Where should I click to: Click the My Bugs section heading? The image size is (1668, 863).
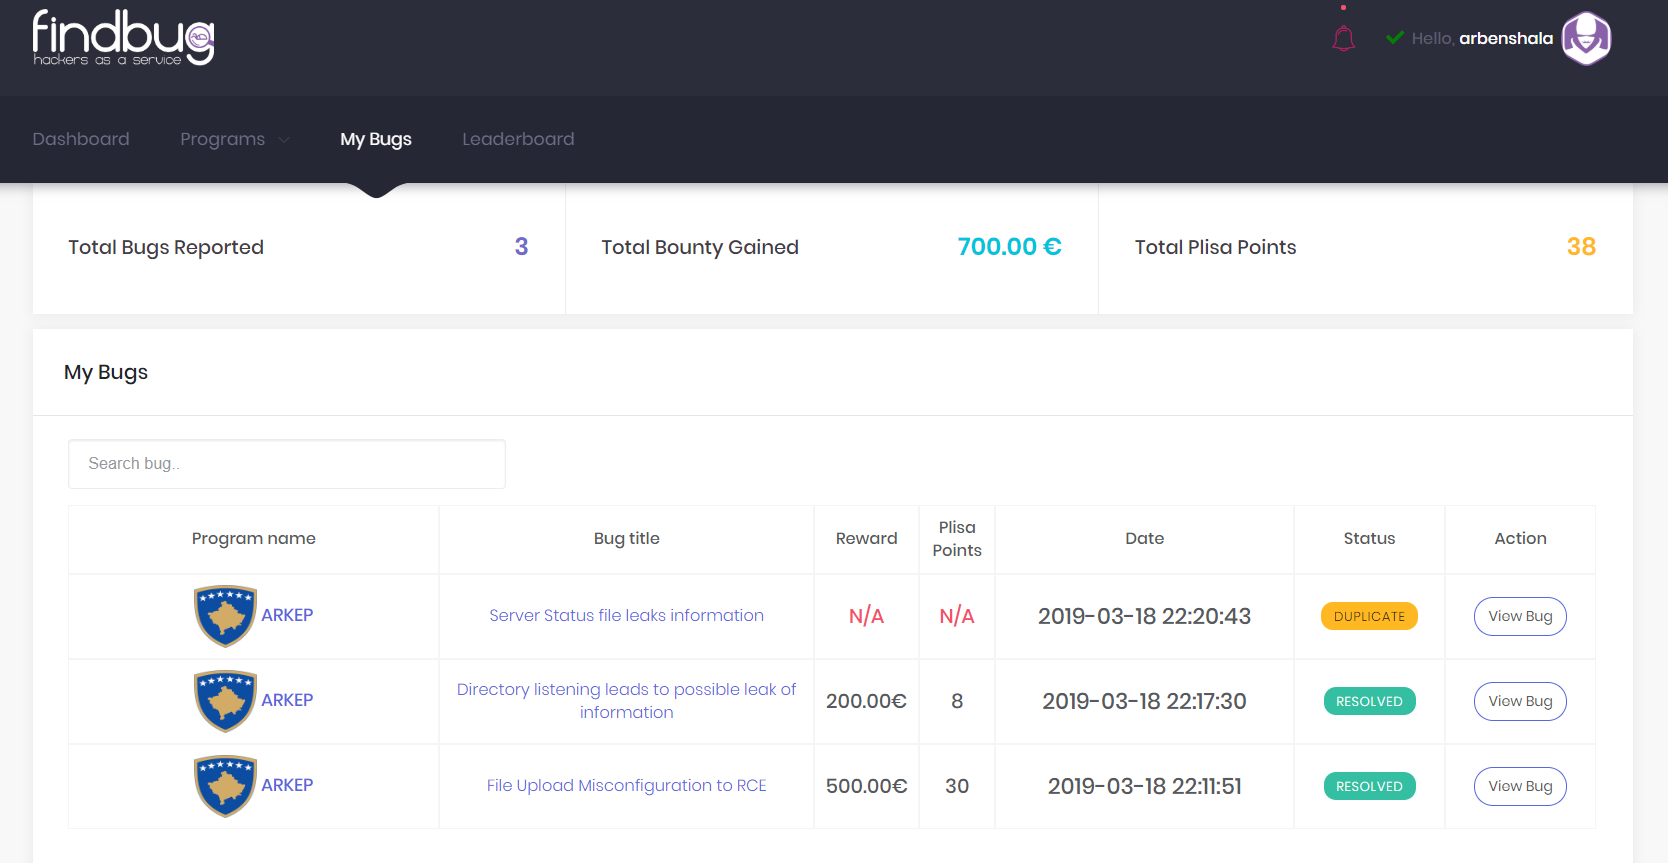click(x=106, y=372)
